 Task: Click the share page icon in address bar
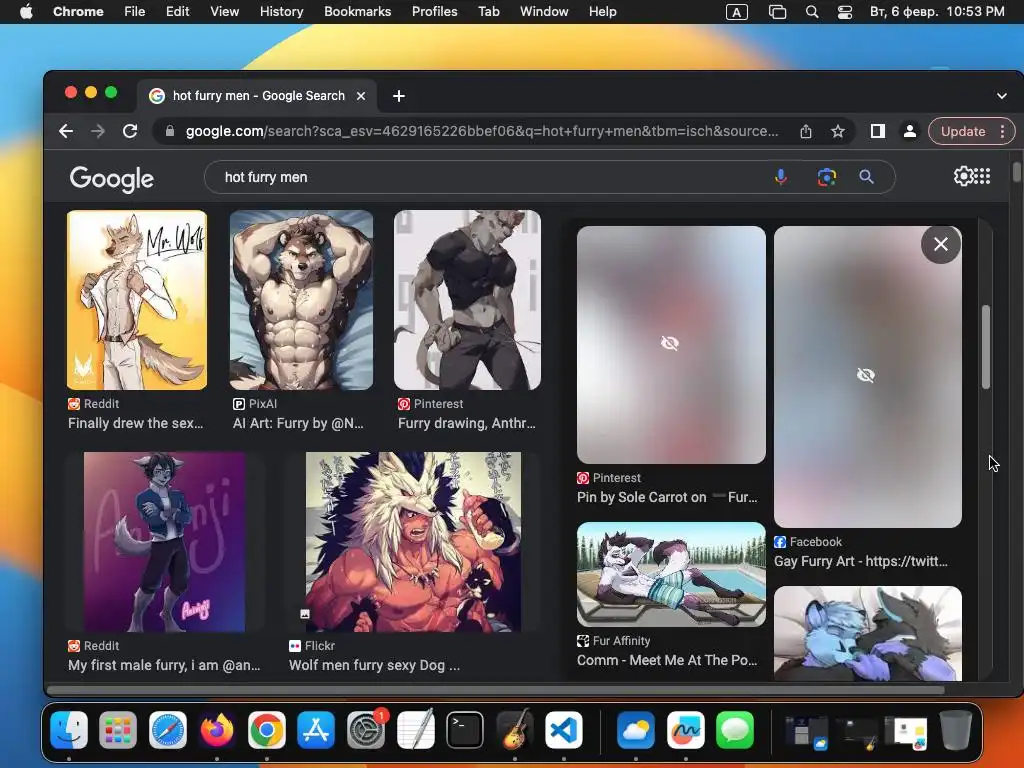pos(806,131)
